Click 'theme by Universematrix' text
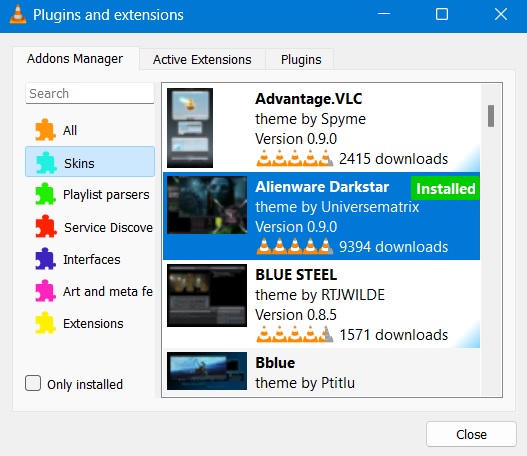Screen dimensions: 527x456 (x=337, y=207)
